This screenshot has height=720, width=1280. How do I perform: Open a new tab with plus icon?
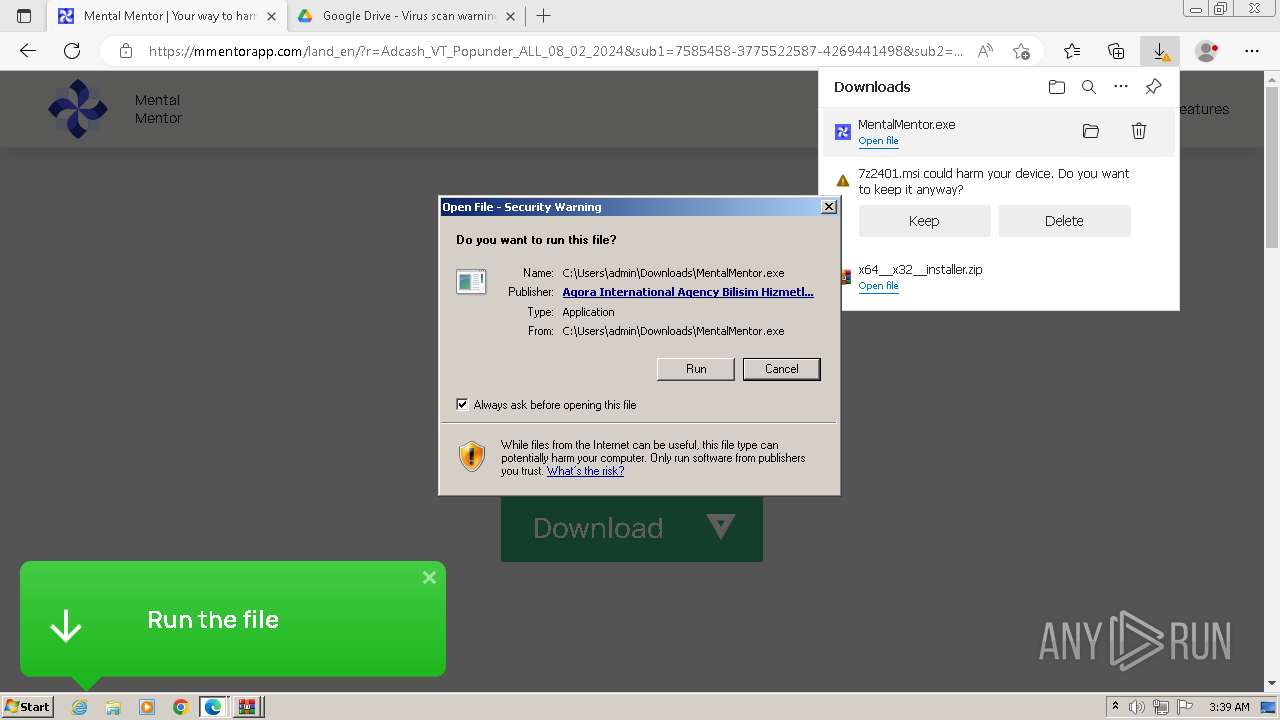543,16
